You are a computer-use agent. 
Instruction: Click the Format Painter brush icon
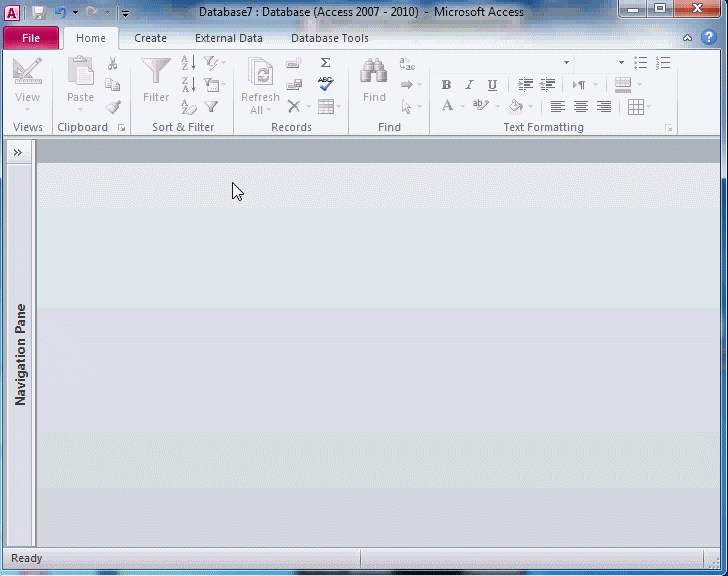click(113, 106)
